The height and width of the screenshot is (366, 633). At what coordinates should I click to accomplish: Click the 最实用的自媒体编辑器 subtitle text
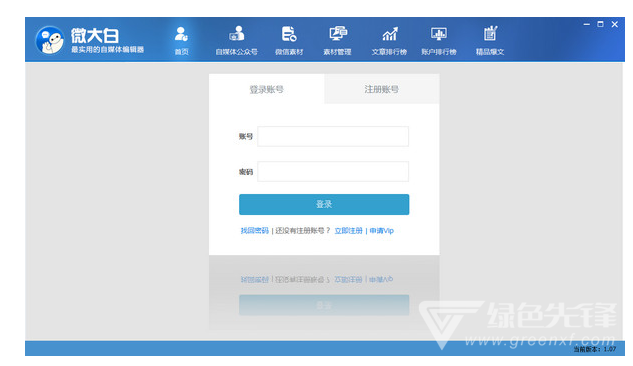[x=107, y=50]
